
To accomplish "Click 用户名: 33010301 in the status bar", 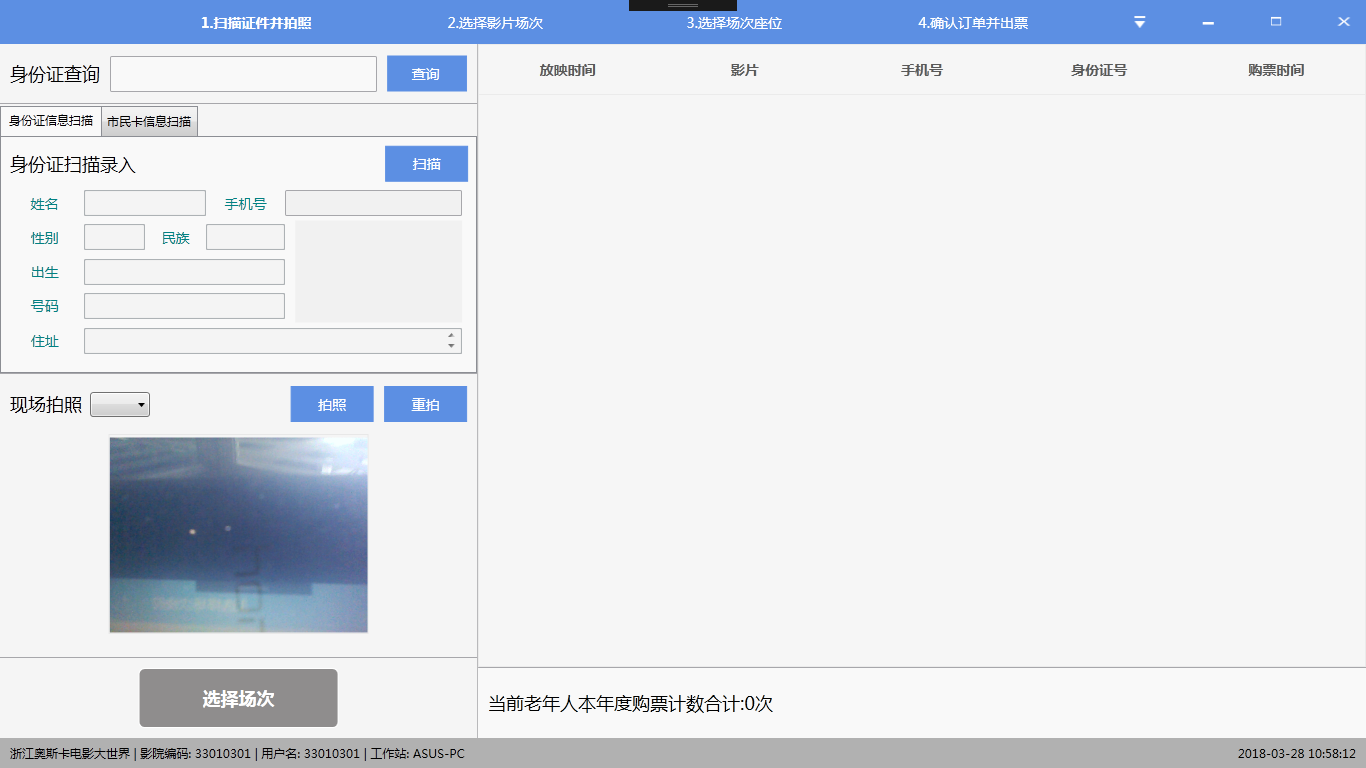I will coord(310,754).
